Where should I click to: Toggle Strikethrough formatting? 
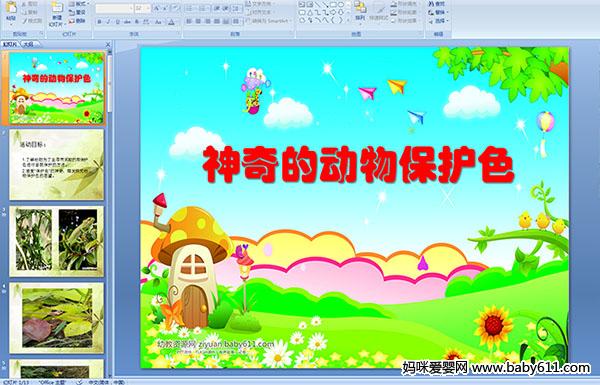(x=127, y=22)
